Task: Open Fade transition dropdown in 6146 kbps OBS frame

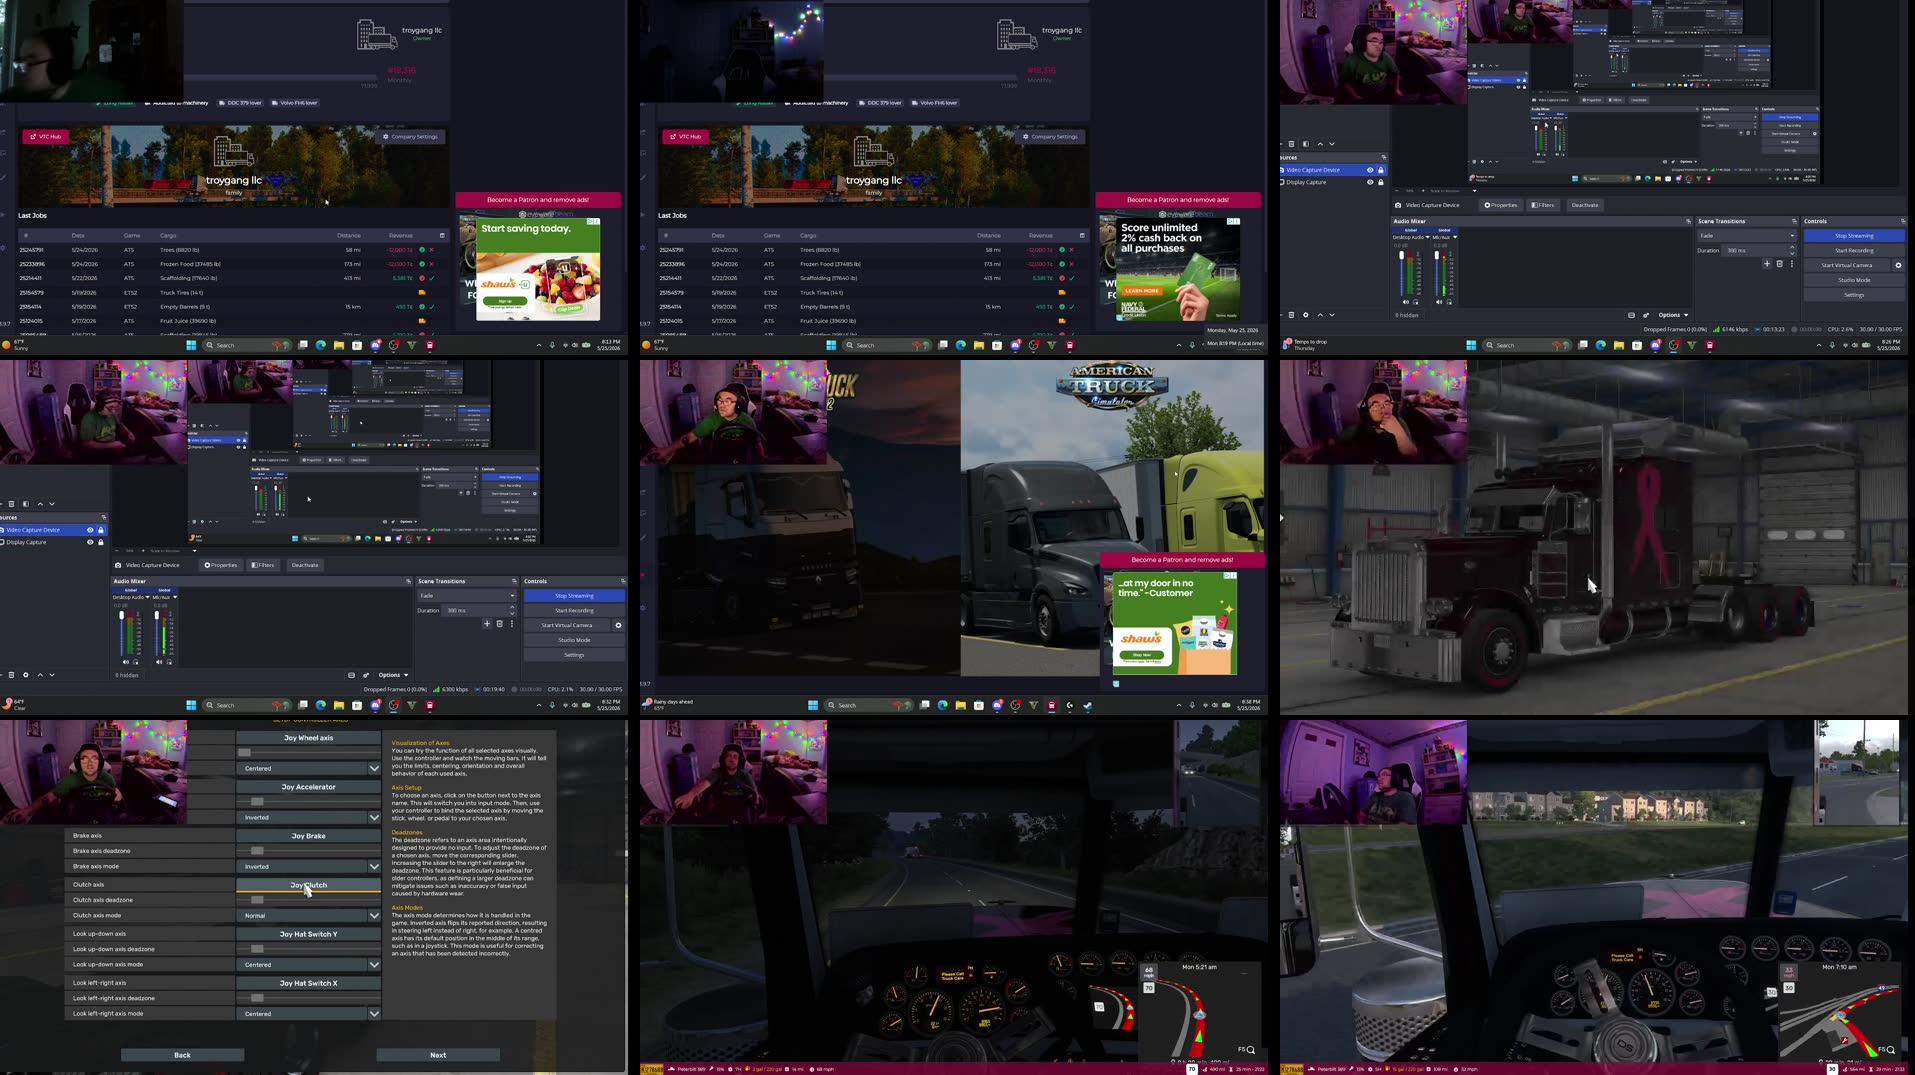Action: [1747, 236]
